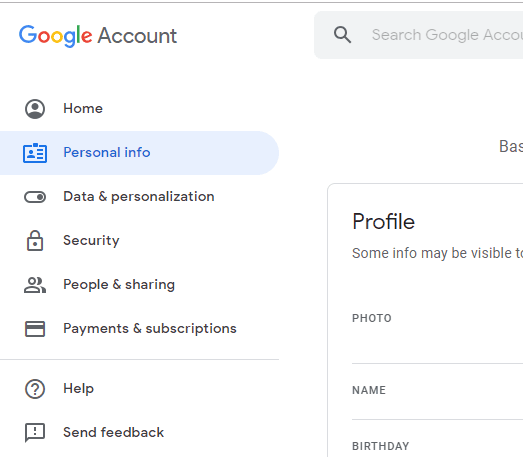Click the Send feedback speech bubble icon
Screen dimensions: 523x457
(35, 433)
